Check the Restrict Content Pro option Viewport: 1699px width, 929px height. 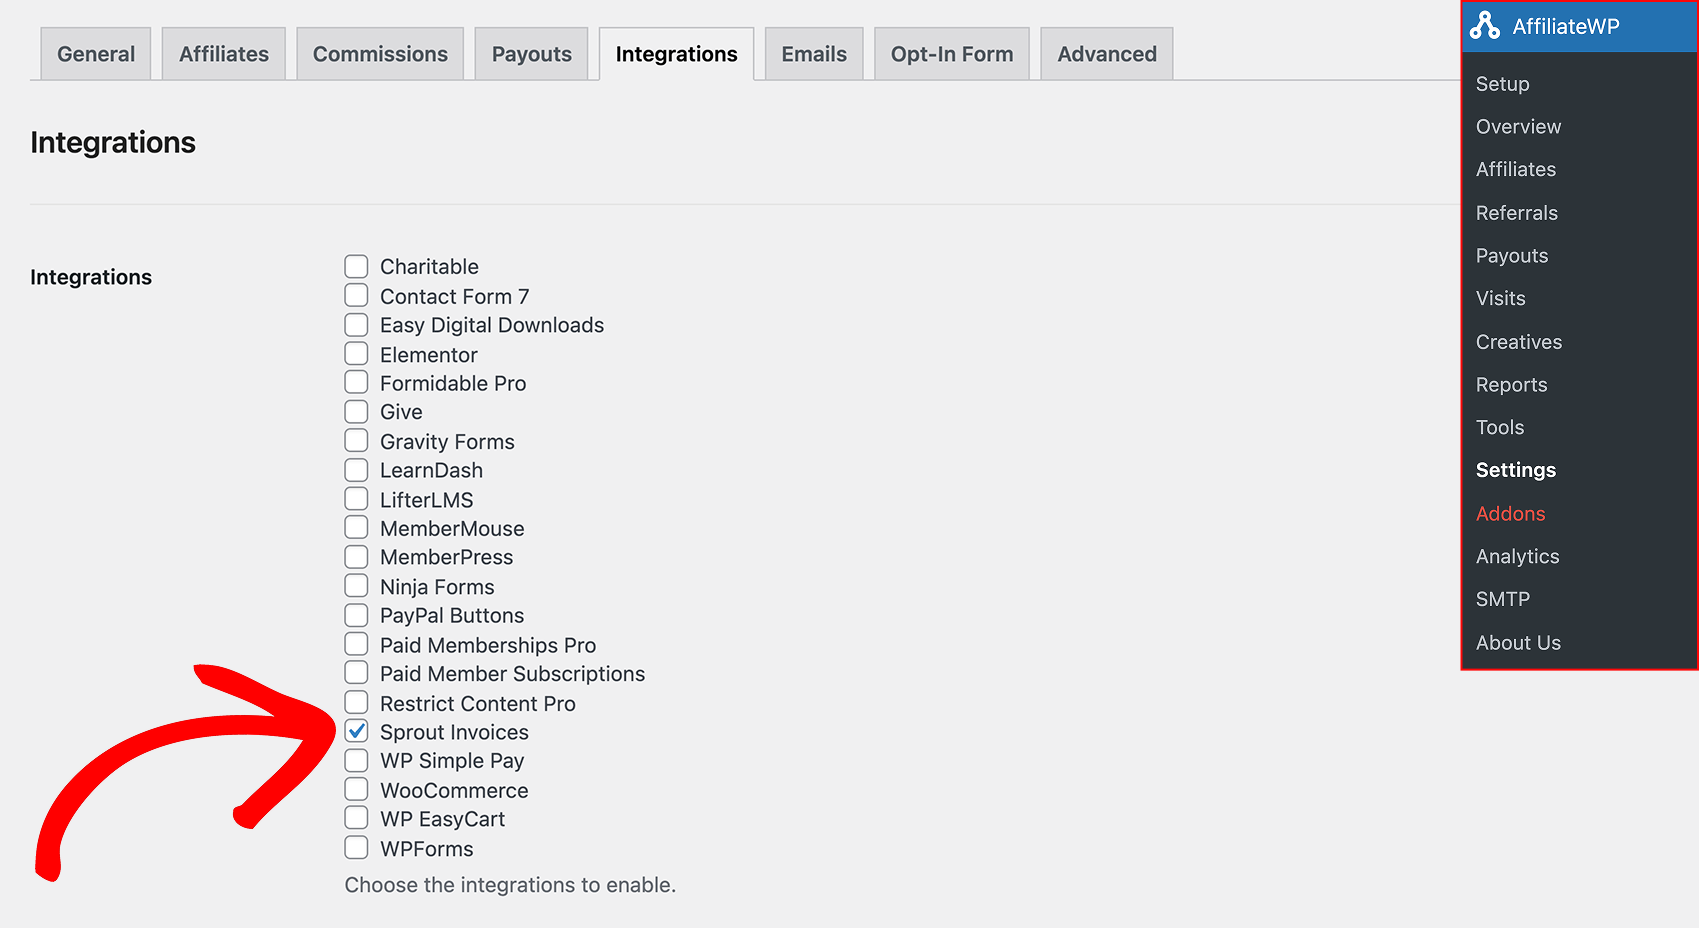(x=357, y=701)
